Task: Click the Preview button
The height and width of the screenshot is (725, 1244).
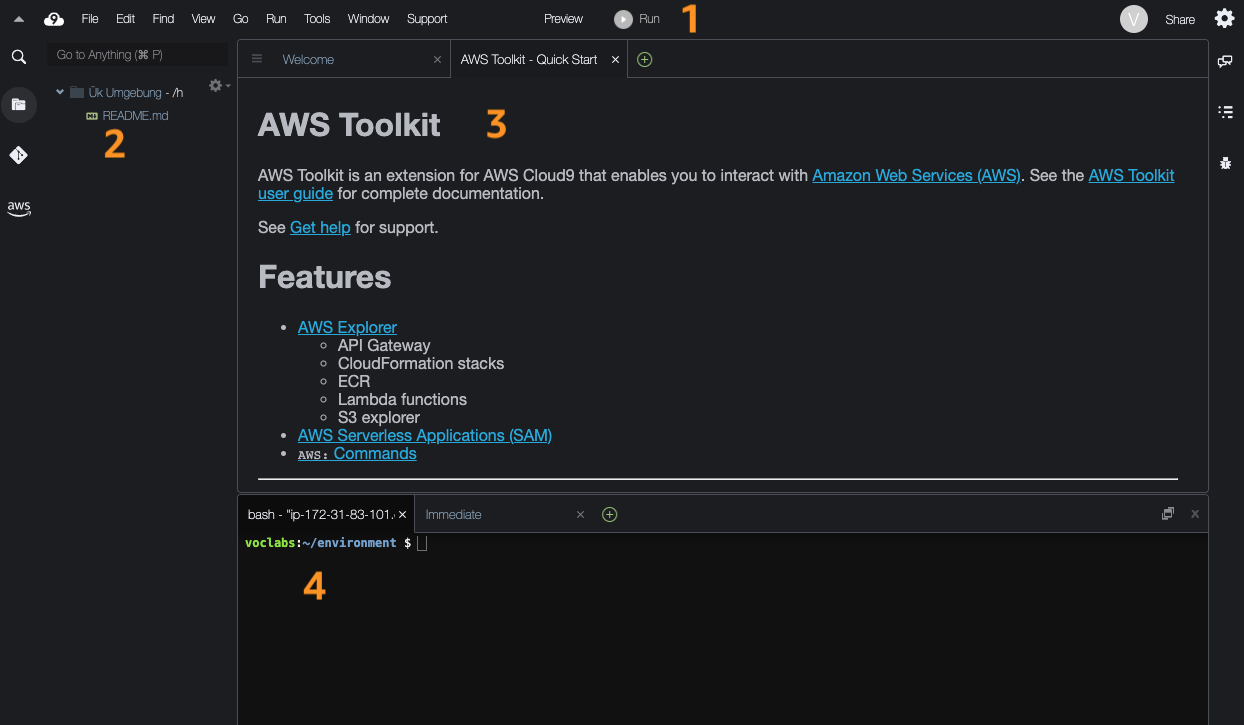Action: 563,18
